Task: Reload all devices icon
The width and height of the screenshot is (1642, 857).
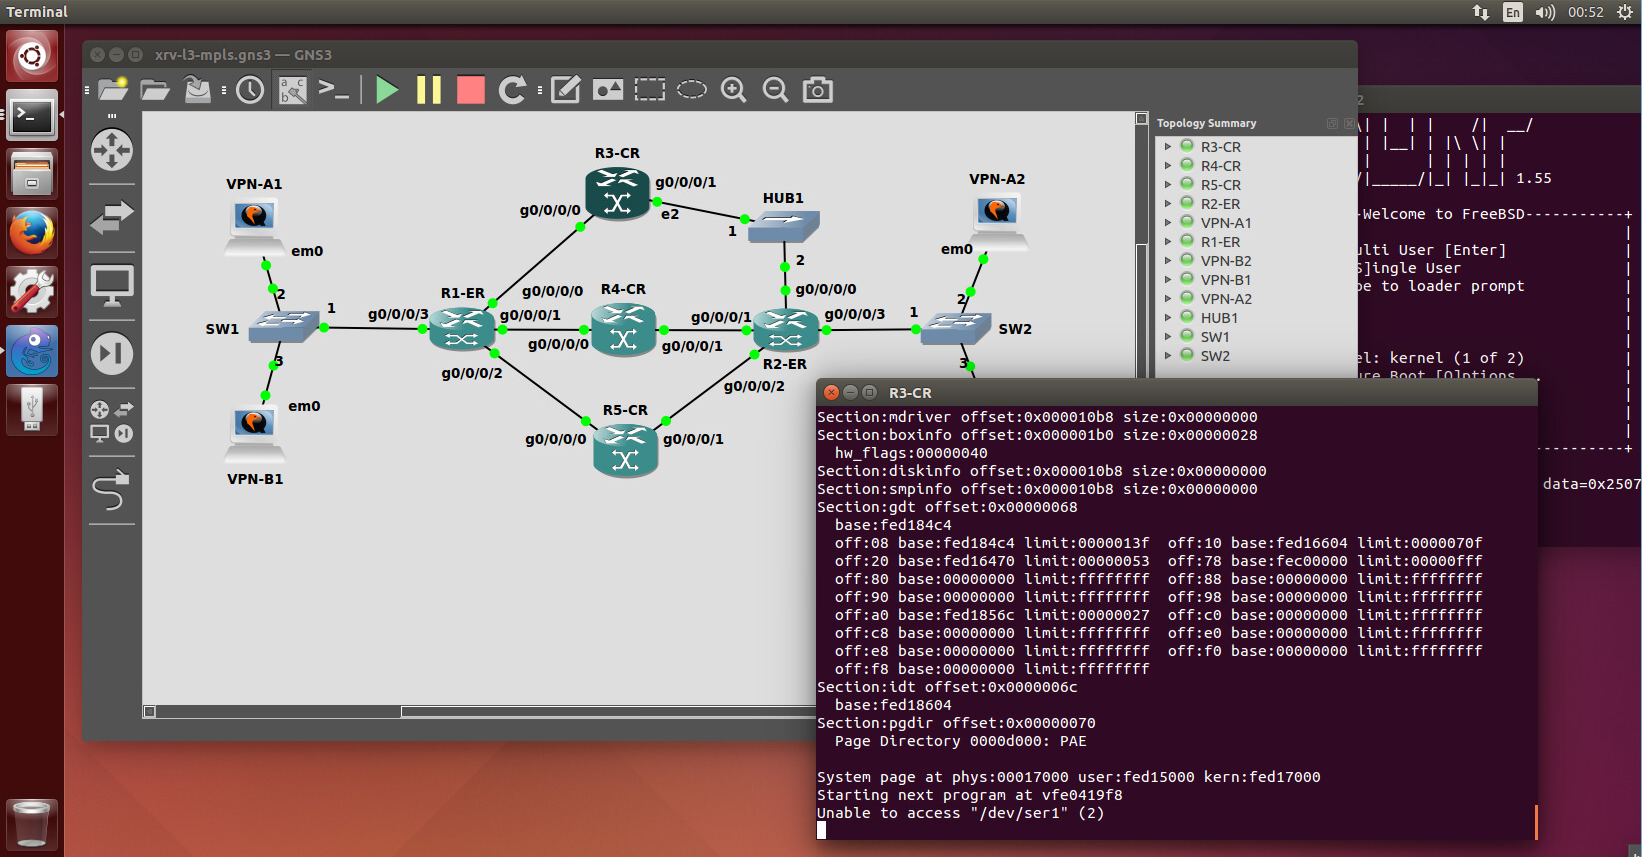Action: click(x=512, y=90)
